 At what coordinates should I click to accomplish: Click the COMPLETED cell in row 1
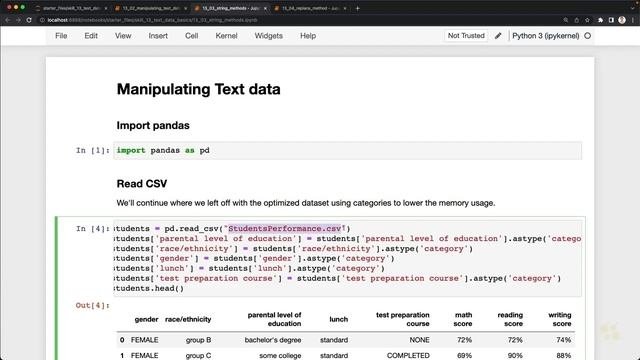(408, 356)
